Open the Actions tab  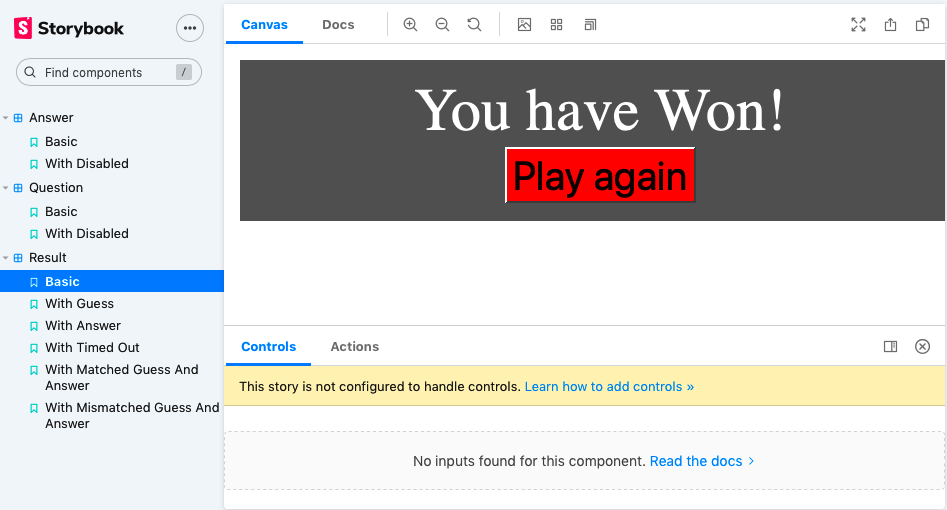pos(354,347)
